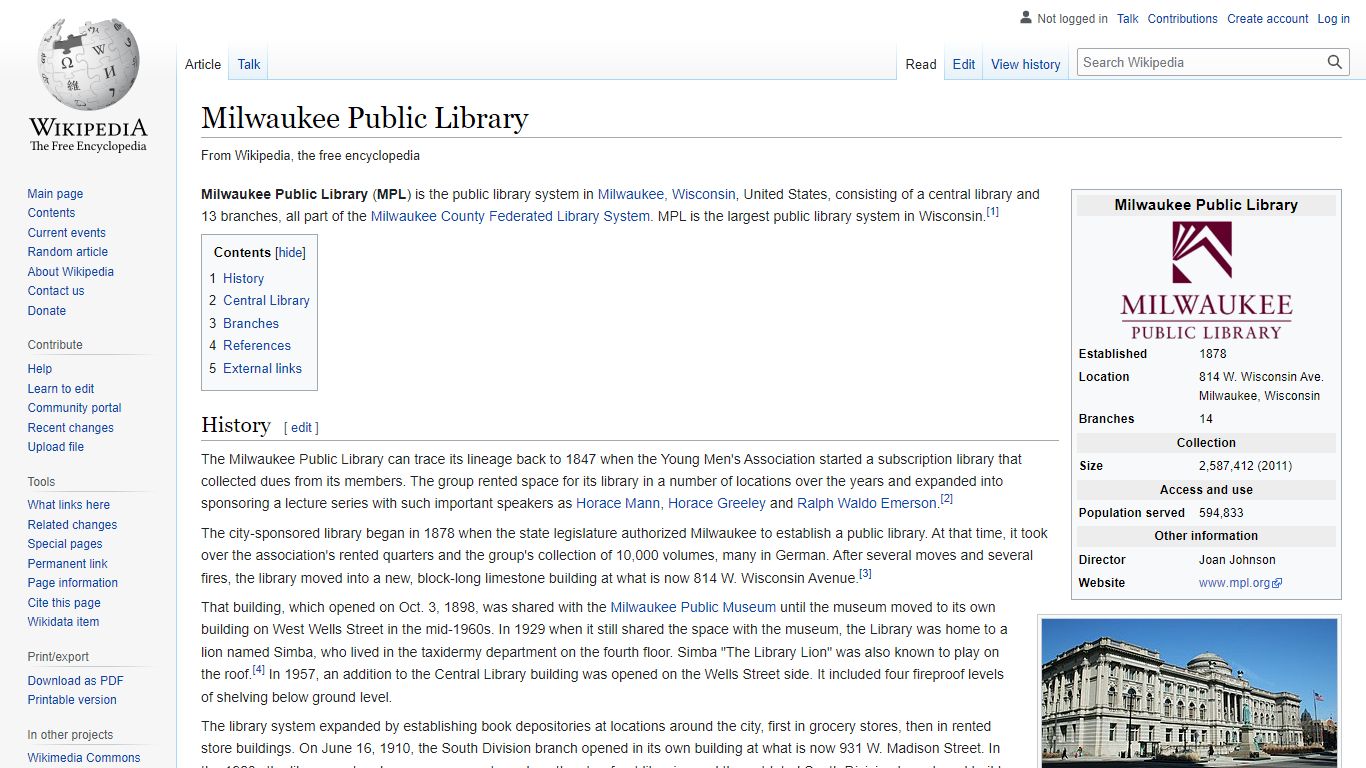Viewport: 1366px width, 768px height.
Task: Switch to the Talk tab
Action: click(x=249, y=64)
